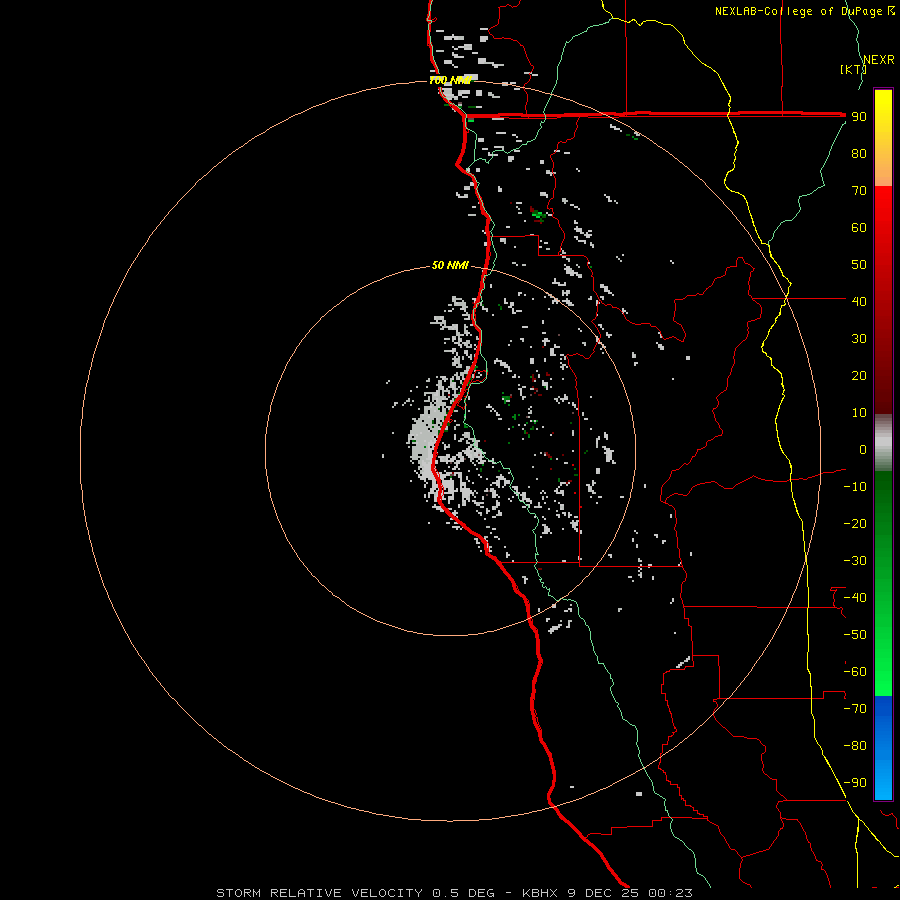Click the [KT] units label above the colorbar
The image size is (900, 900).
pos(853,69)
